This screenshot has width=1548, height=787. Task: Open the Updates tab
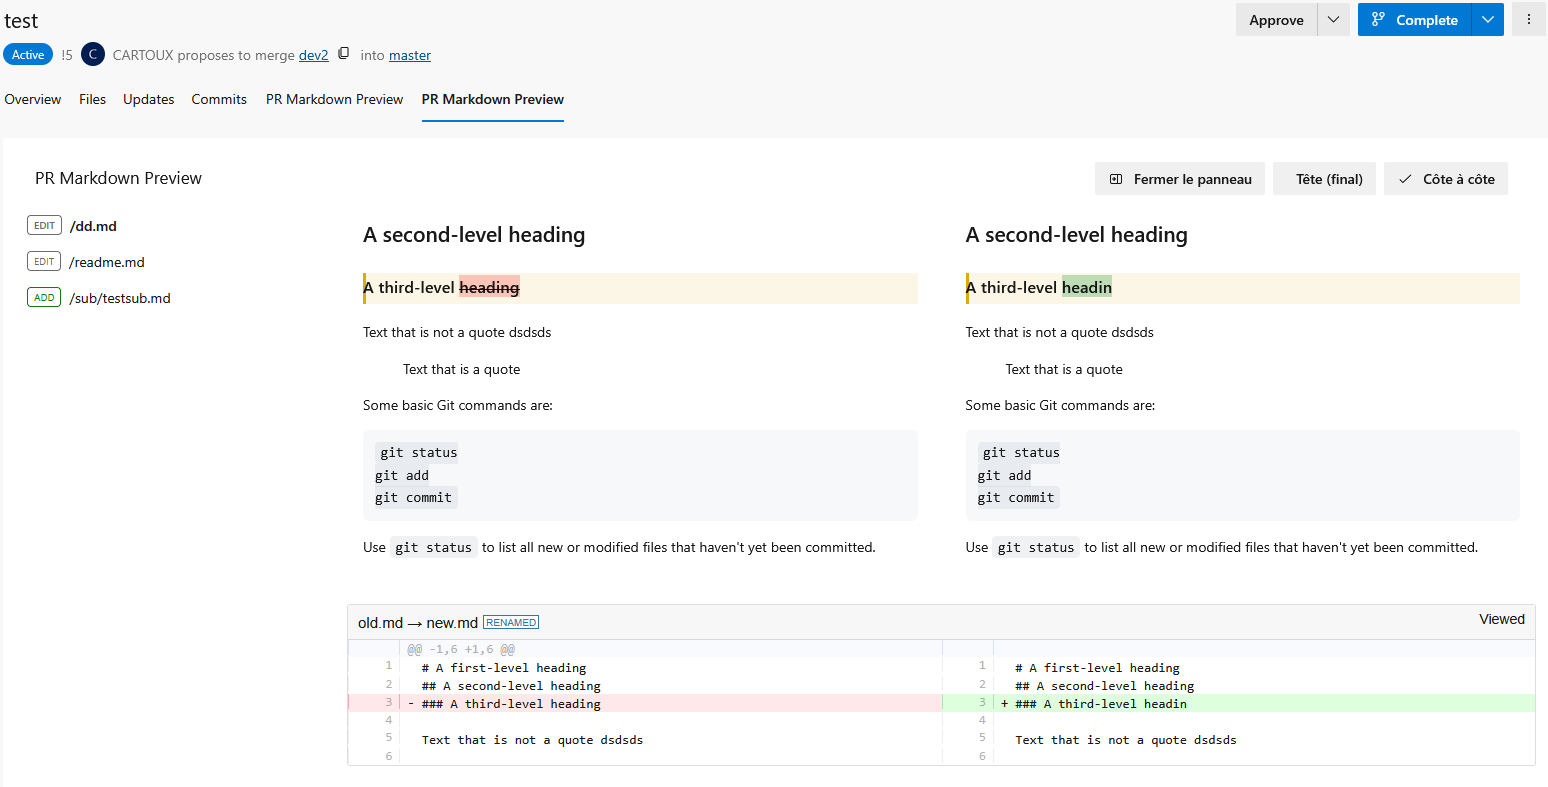(149, 99)
